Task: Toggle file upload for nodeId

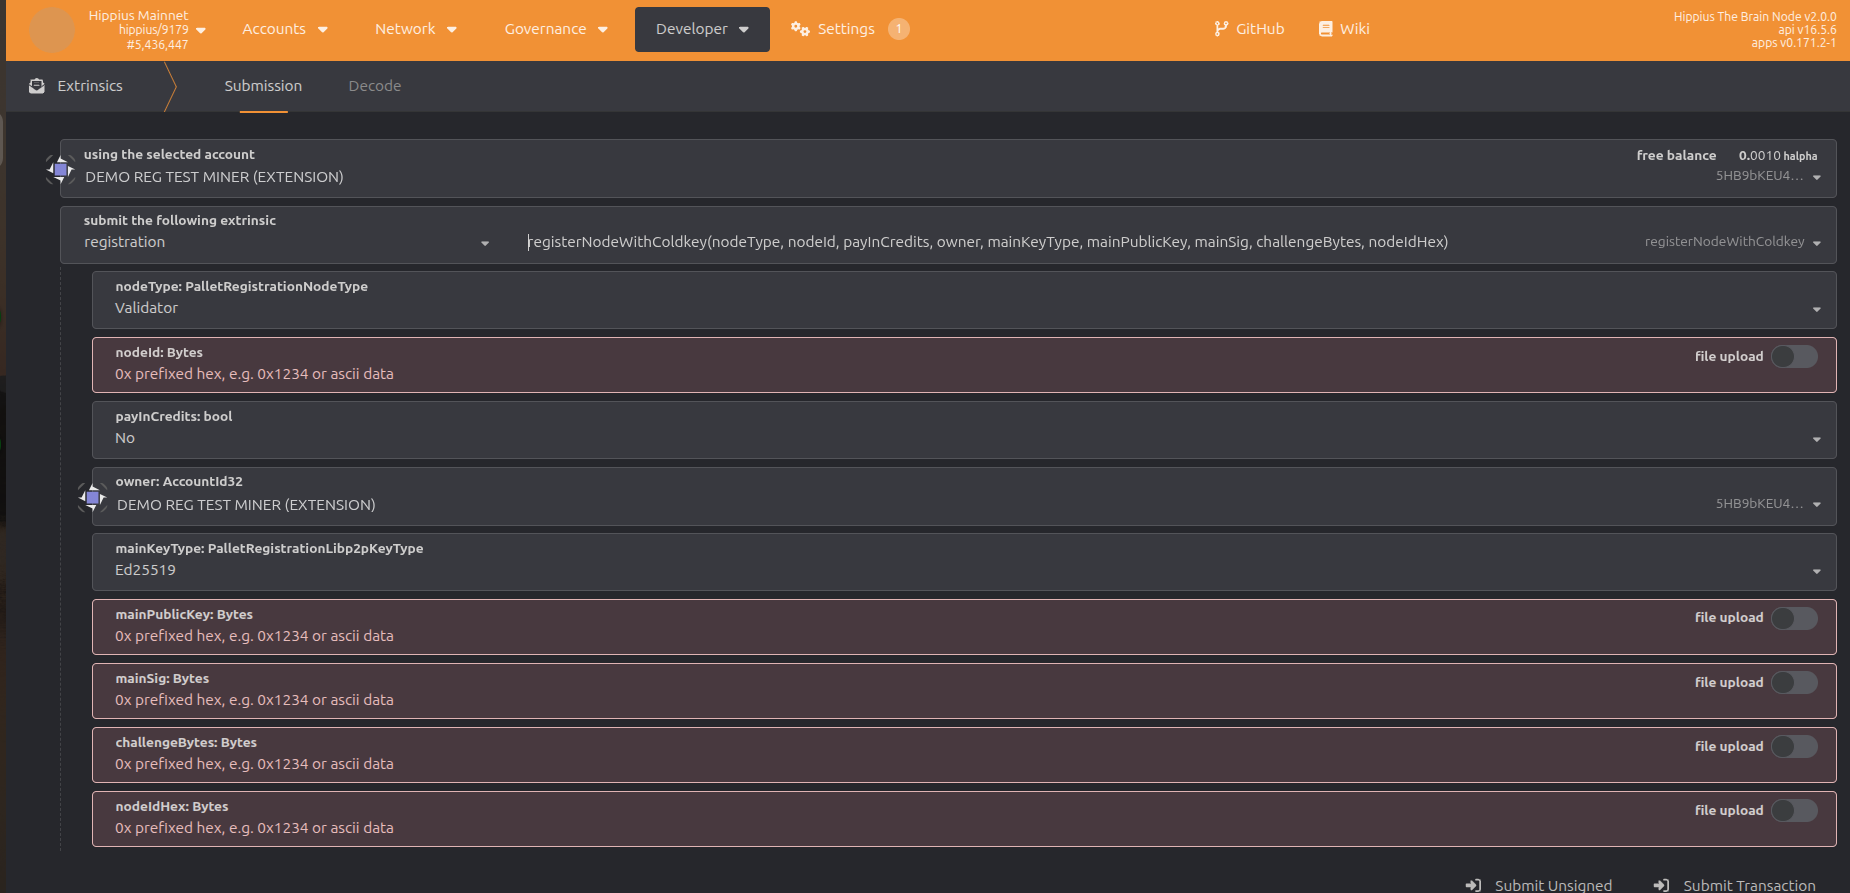Action: click(x=1794, y=357)
